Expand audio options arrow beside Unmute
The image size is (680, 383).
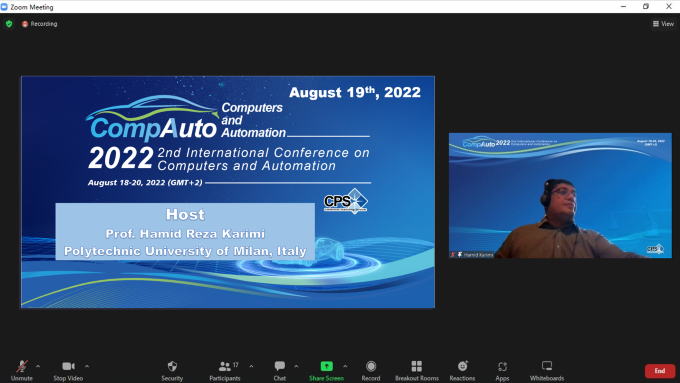[x=38, y=367]
